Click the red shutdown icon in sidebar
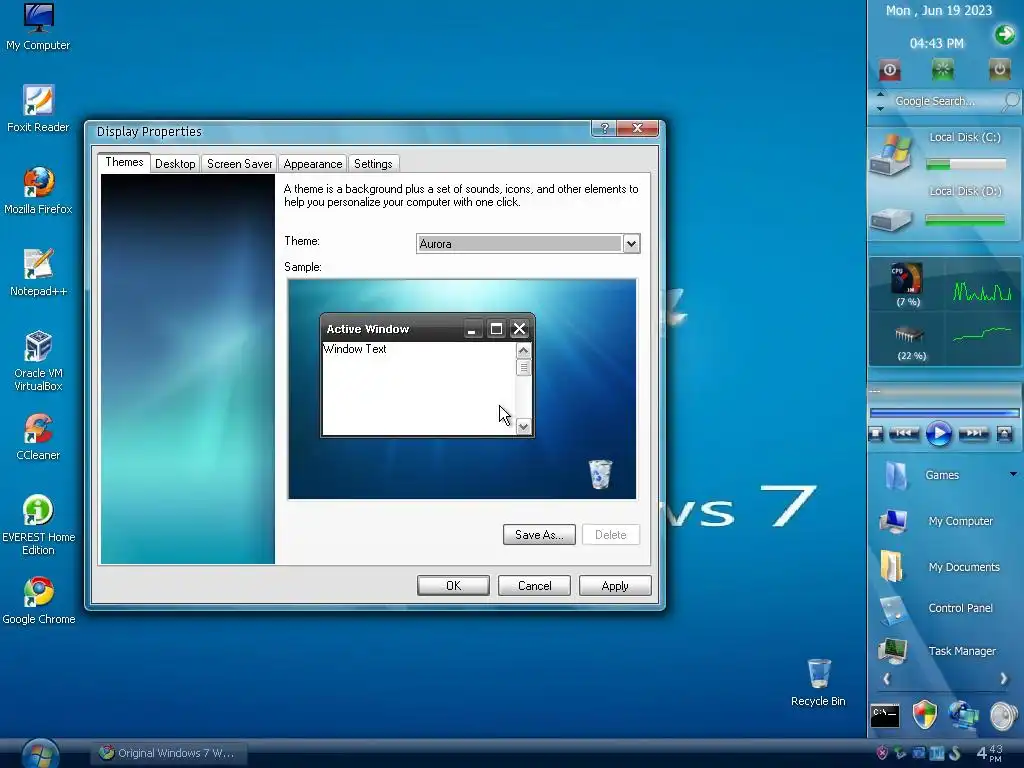The image size is (1024, 768). point(889,70)
